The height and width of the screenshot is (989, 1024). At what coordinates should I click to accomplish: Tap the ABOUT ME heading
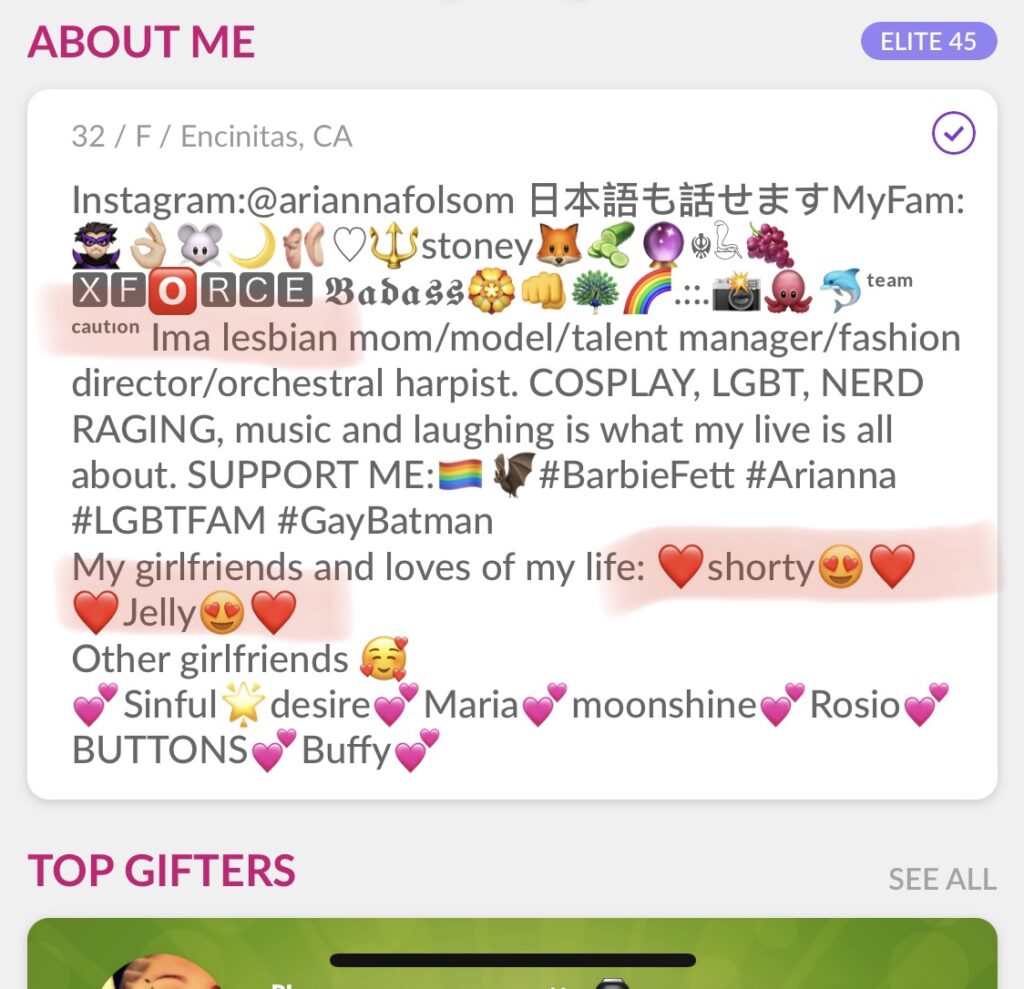tap(141, 41)
